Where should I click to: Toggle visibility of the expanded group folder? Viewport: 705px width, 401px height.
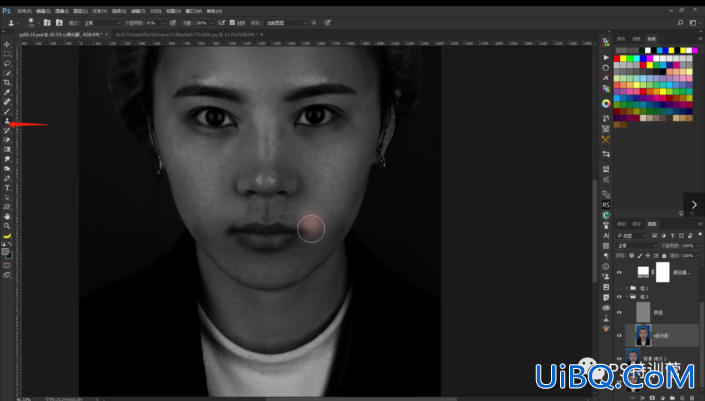pos(619,297)
